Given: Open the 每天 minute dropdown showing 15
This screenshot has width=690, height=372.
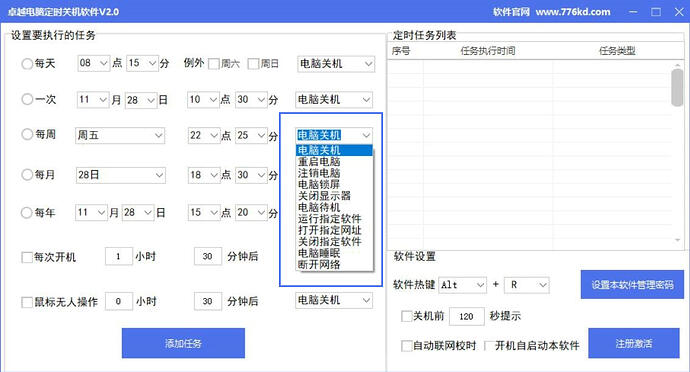Looking at the screenshot, I should (x=142, y=63).
